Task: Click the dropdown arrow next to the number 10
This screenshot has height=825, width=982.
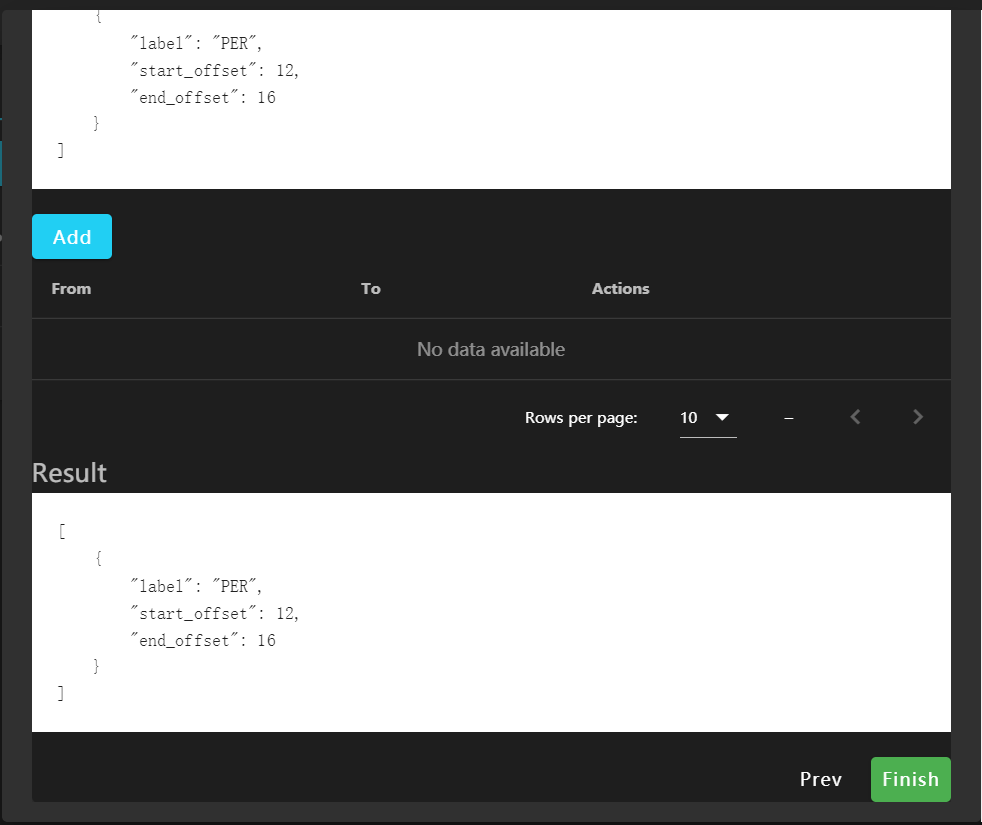Action: (724, 418)
